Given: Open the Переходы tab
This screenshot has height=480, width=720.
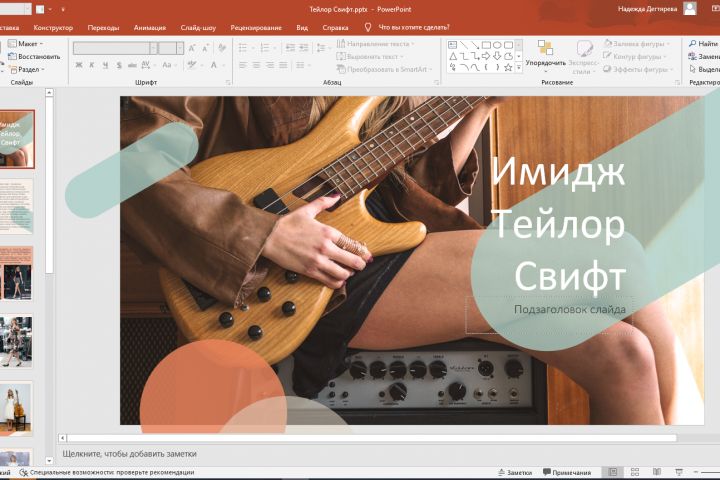Looking at the screenshot, I should click(103, 28).
